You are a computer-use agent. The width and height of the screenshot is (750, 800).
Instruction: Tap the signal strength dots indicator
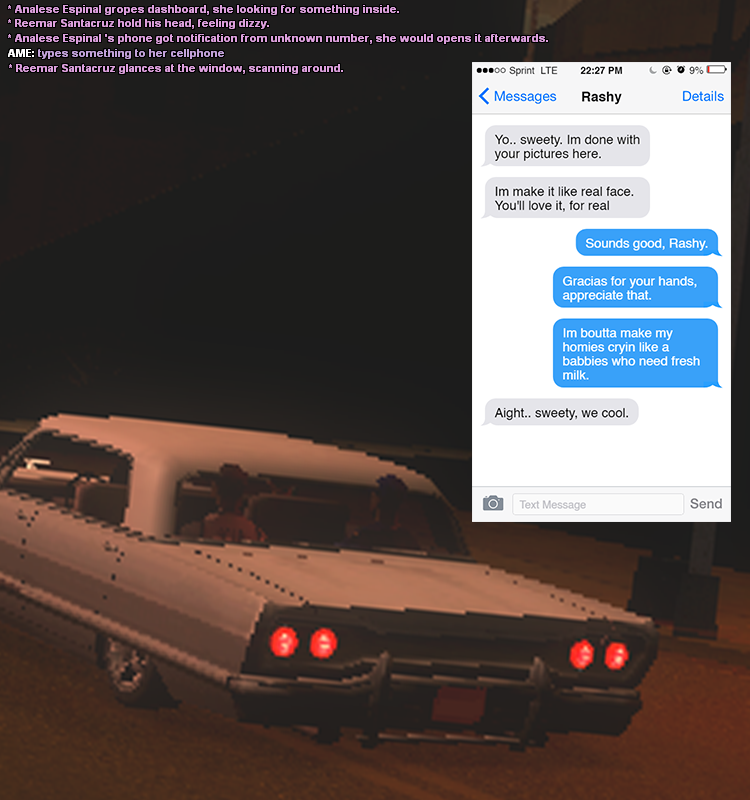point(491,70)
